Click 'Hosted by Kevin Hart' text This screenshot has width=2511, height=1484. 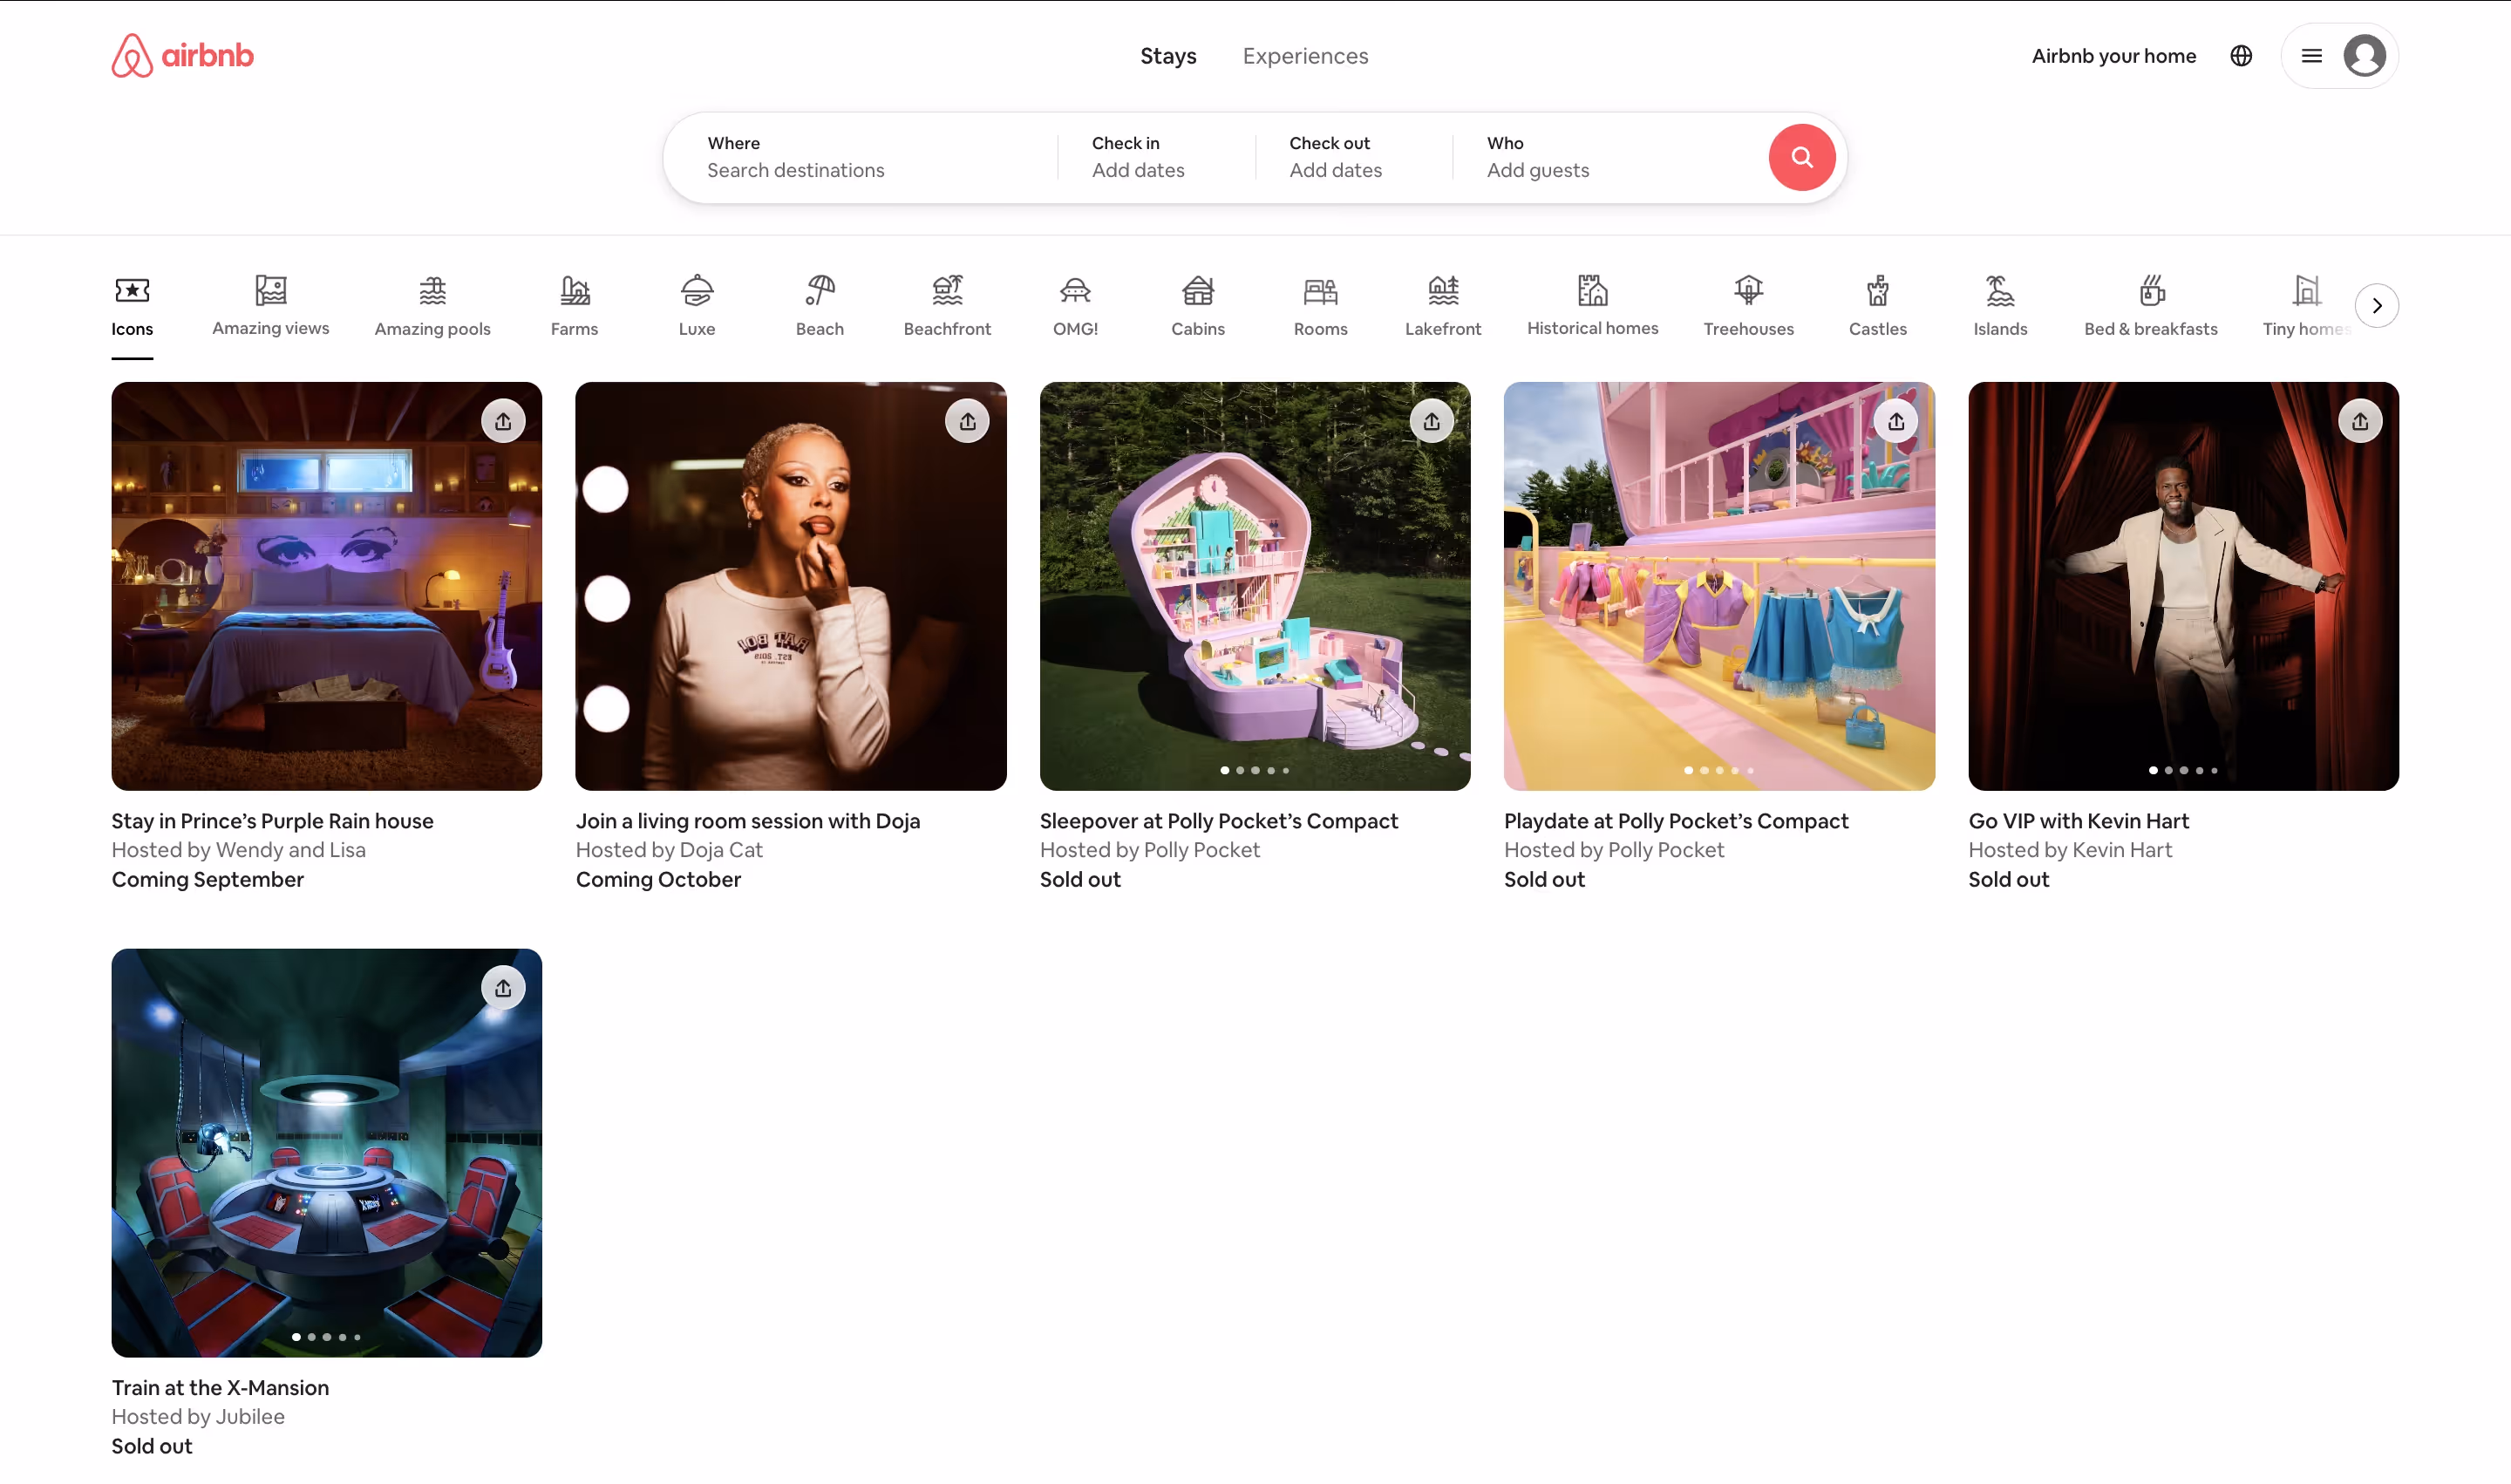(x=2069, y=849)
